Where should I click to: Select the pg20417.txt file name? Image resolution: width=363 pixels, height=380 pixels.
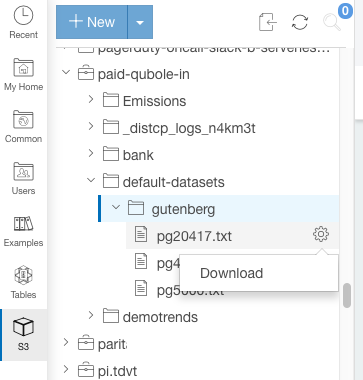tap(194, 236)
